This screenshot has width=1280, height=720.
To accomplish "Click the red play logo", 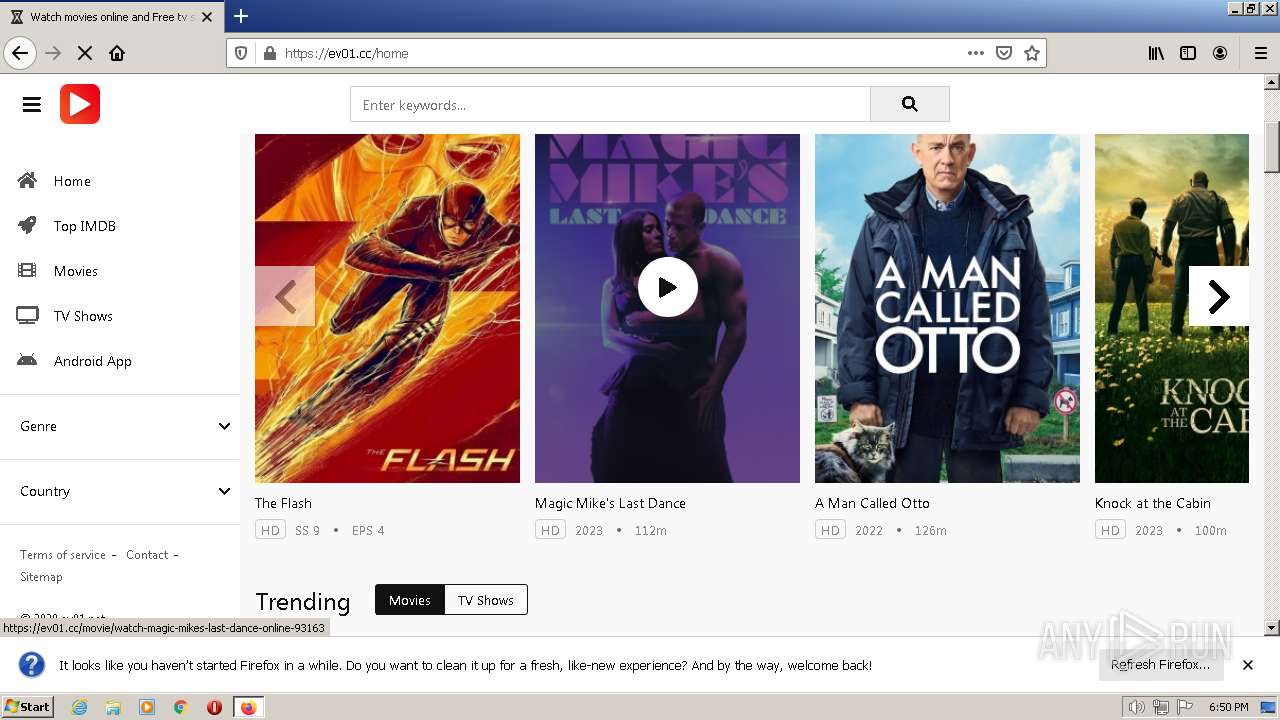I will pyautogui.click(x=80, y=104).
